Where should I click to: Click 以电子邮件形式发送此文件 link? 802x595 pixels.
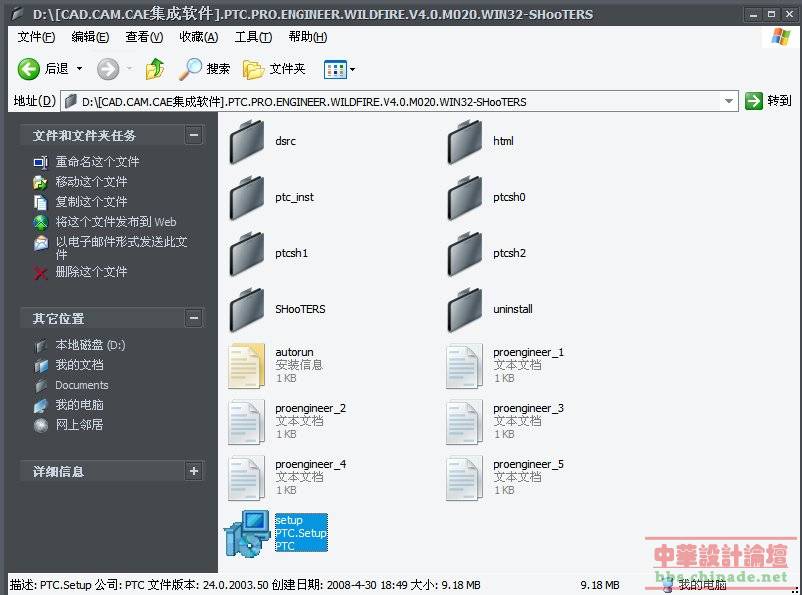[x=121, y=248]
